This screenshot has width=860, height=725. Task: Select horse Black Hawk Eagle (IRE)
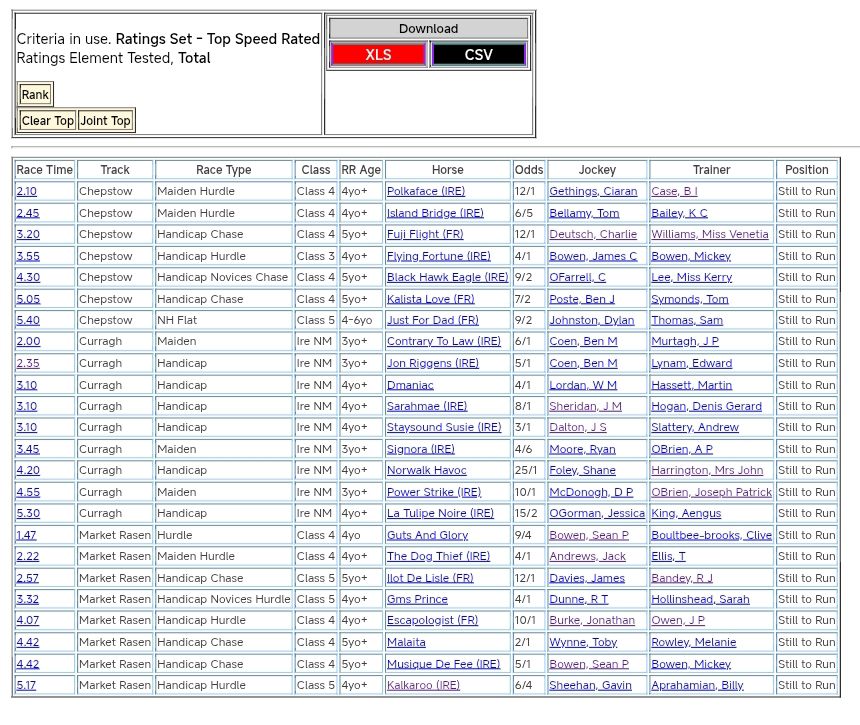click(447, 278)
